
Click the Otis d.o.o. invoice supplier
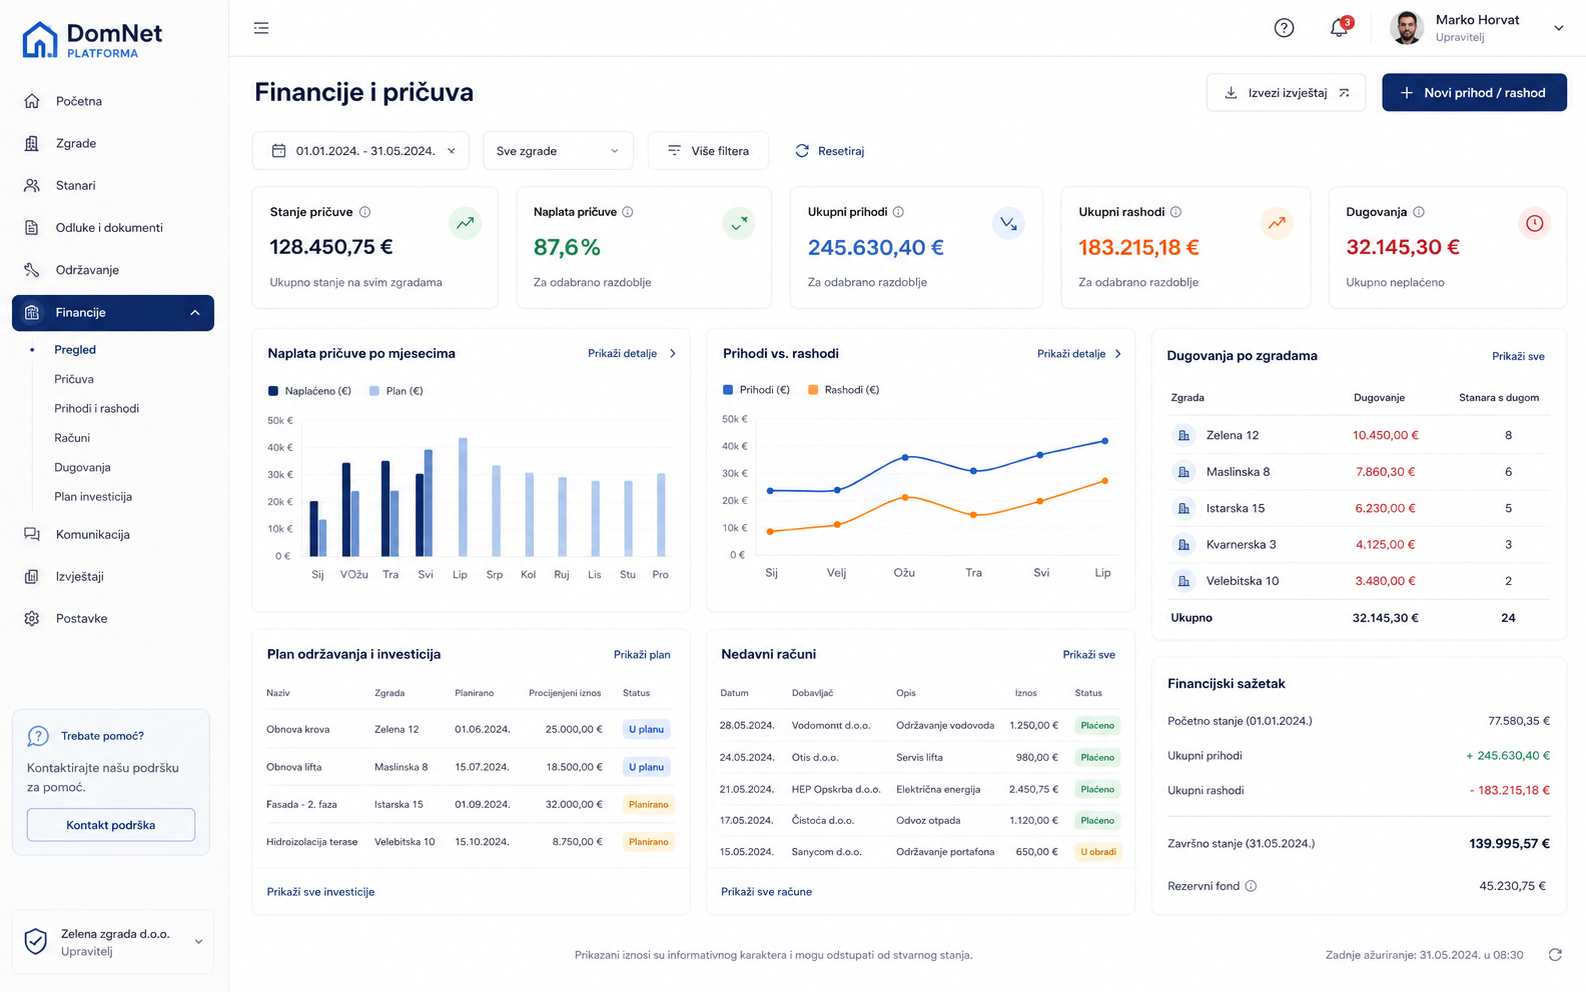[x=815, y=757]
